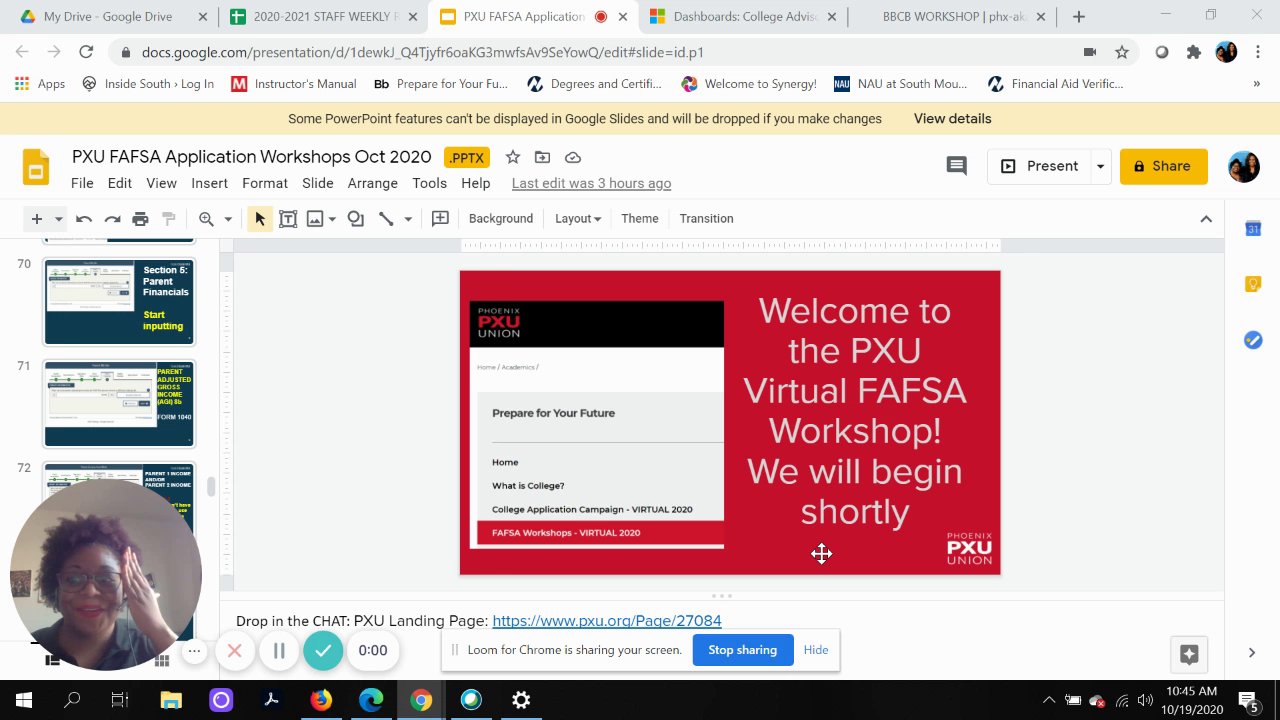Open Windows Start menu
Screen dimensions: 1280x720
coord(24,700)
